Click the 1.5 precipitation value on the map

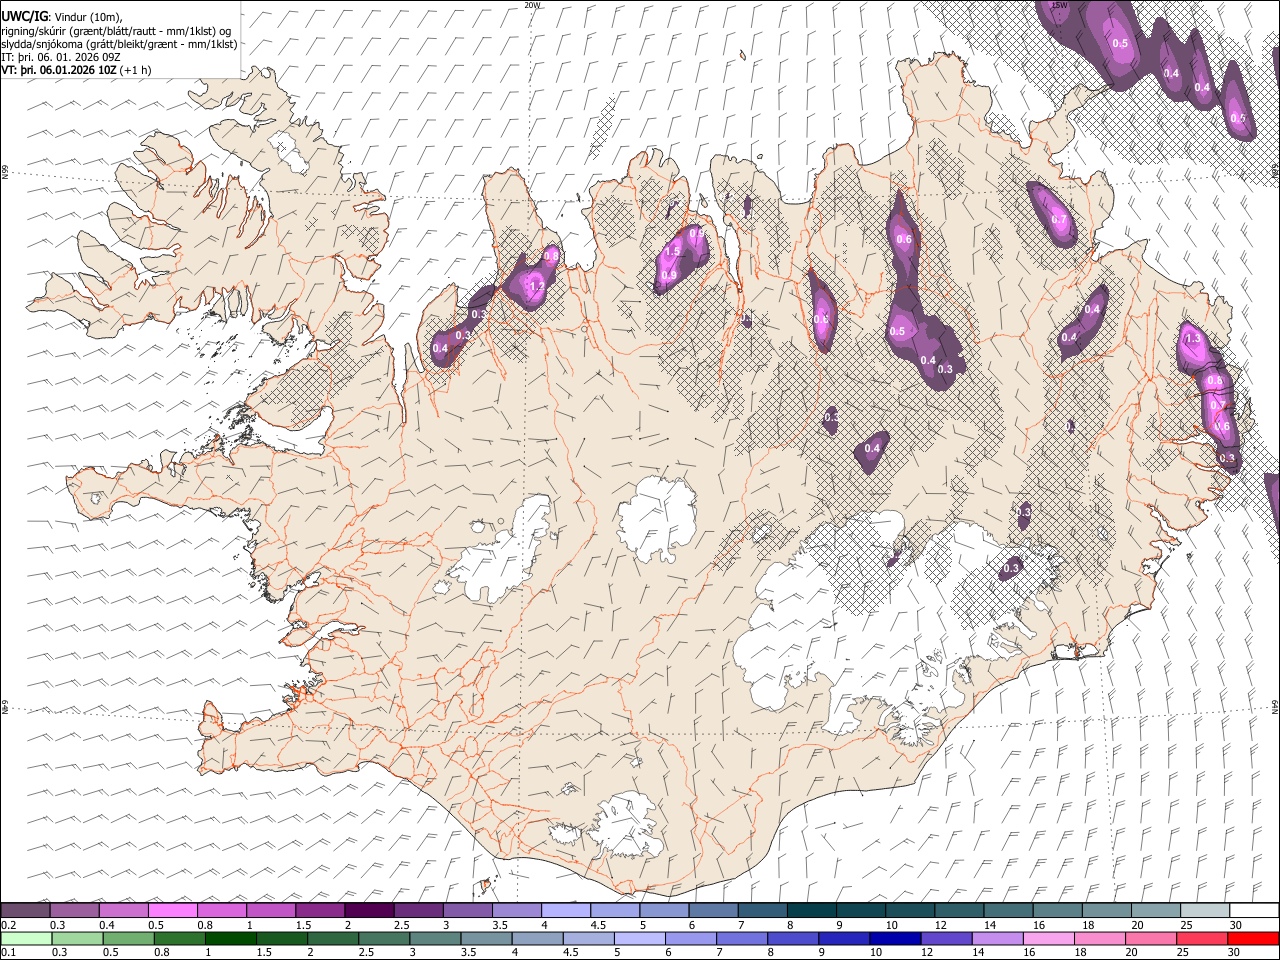pos(672,252)
